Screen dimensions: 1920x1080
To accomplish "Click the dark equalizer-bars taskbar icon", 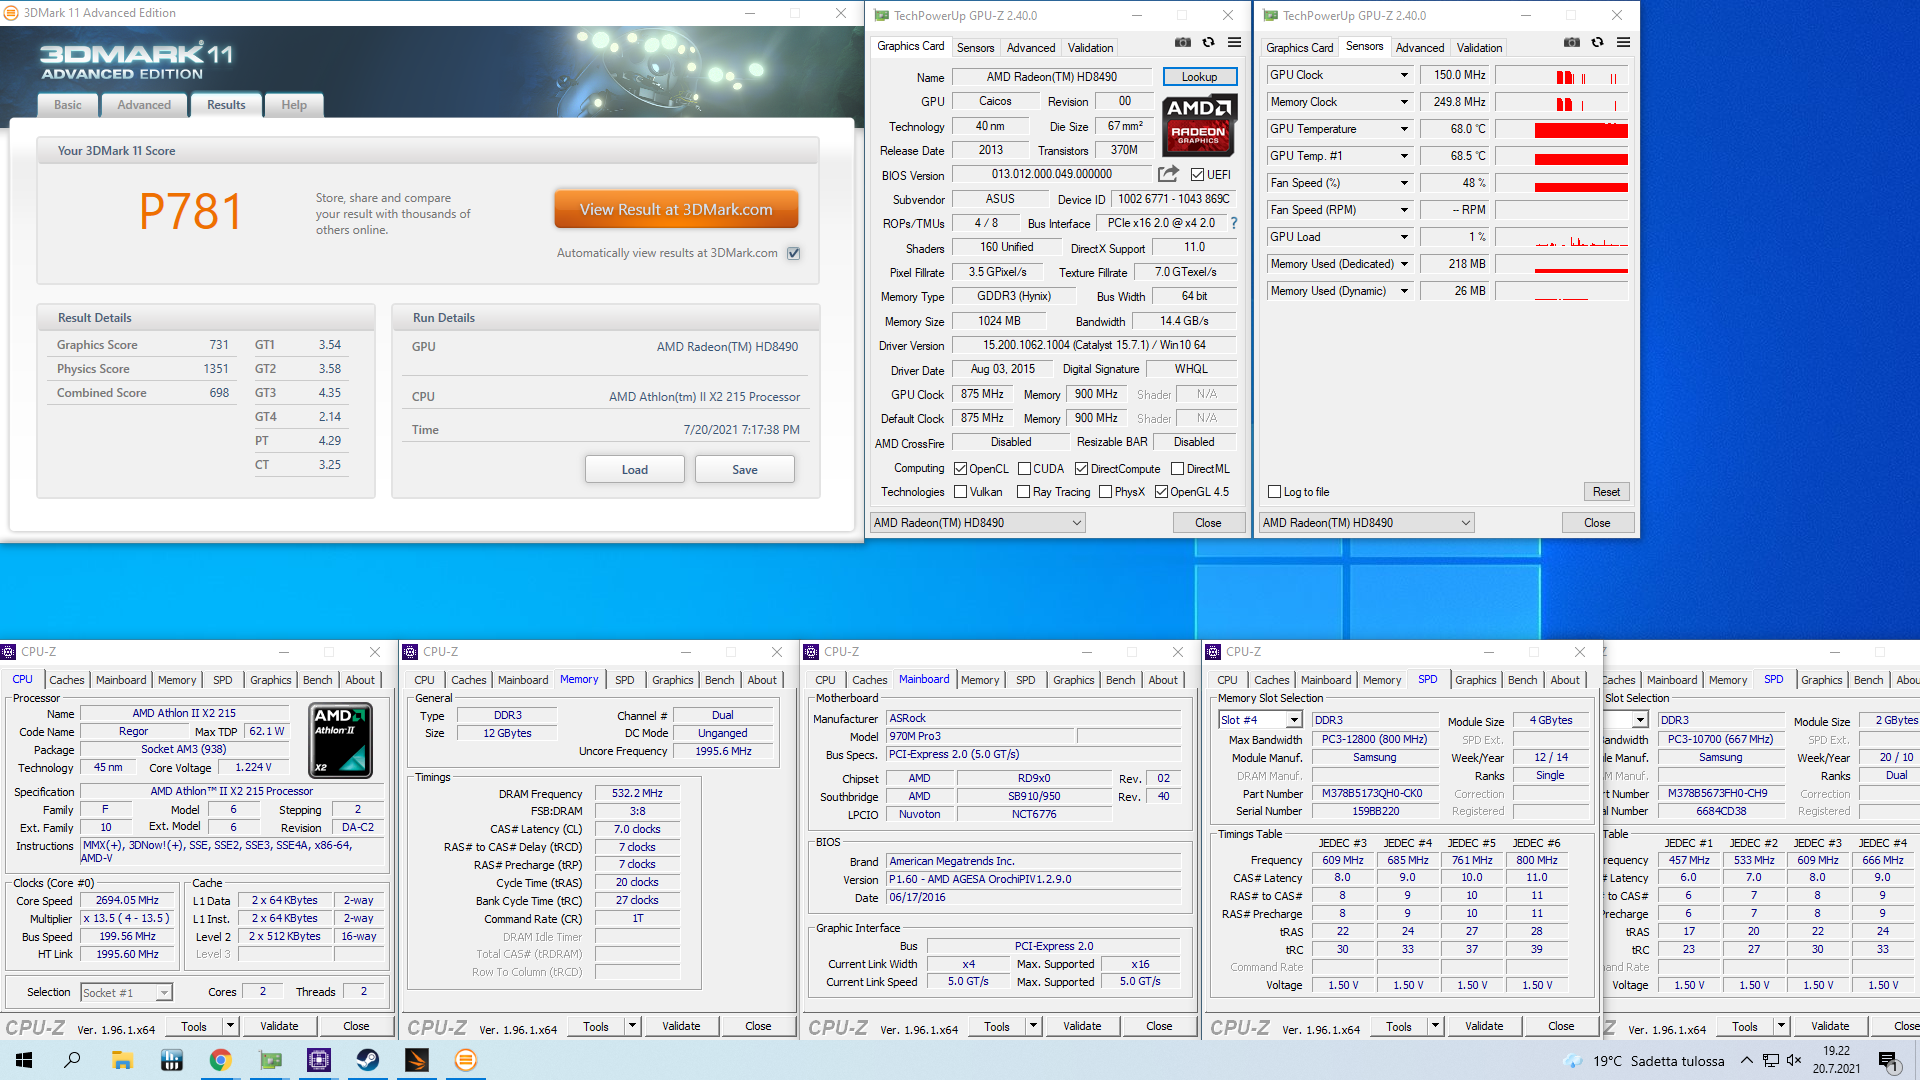I will click(171, 1060).
